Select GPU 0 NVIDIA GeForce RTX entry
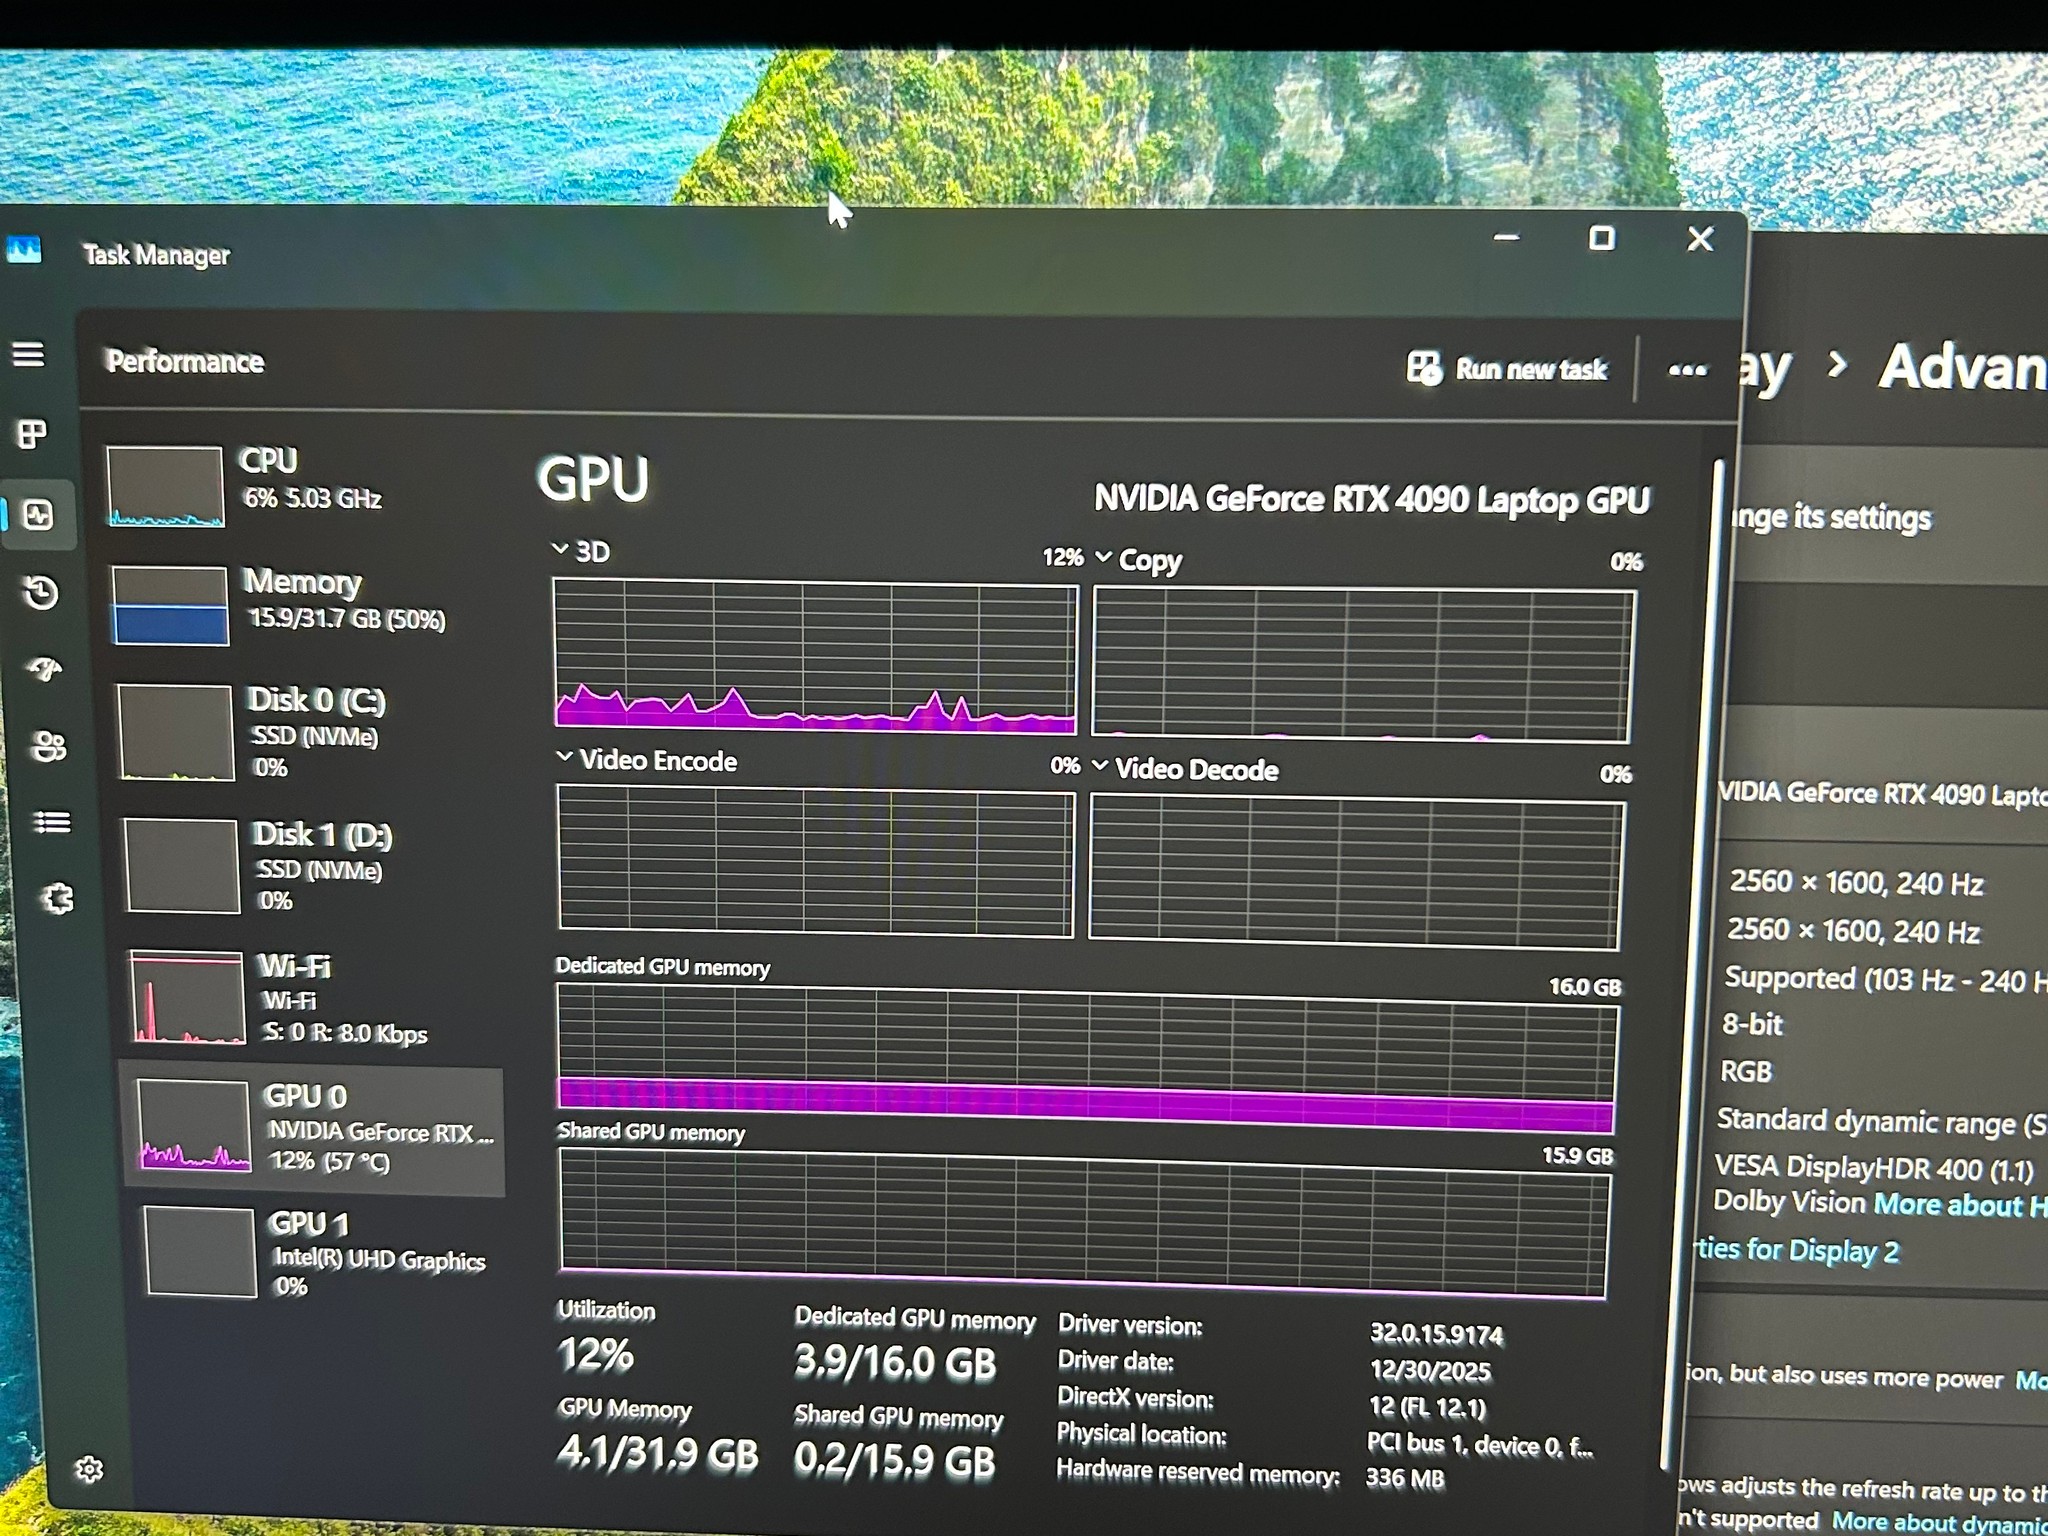 [312, 1131]
